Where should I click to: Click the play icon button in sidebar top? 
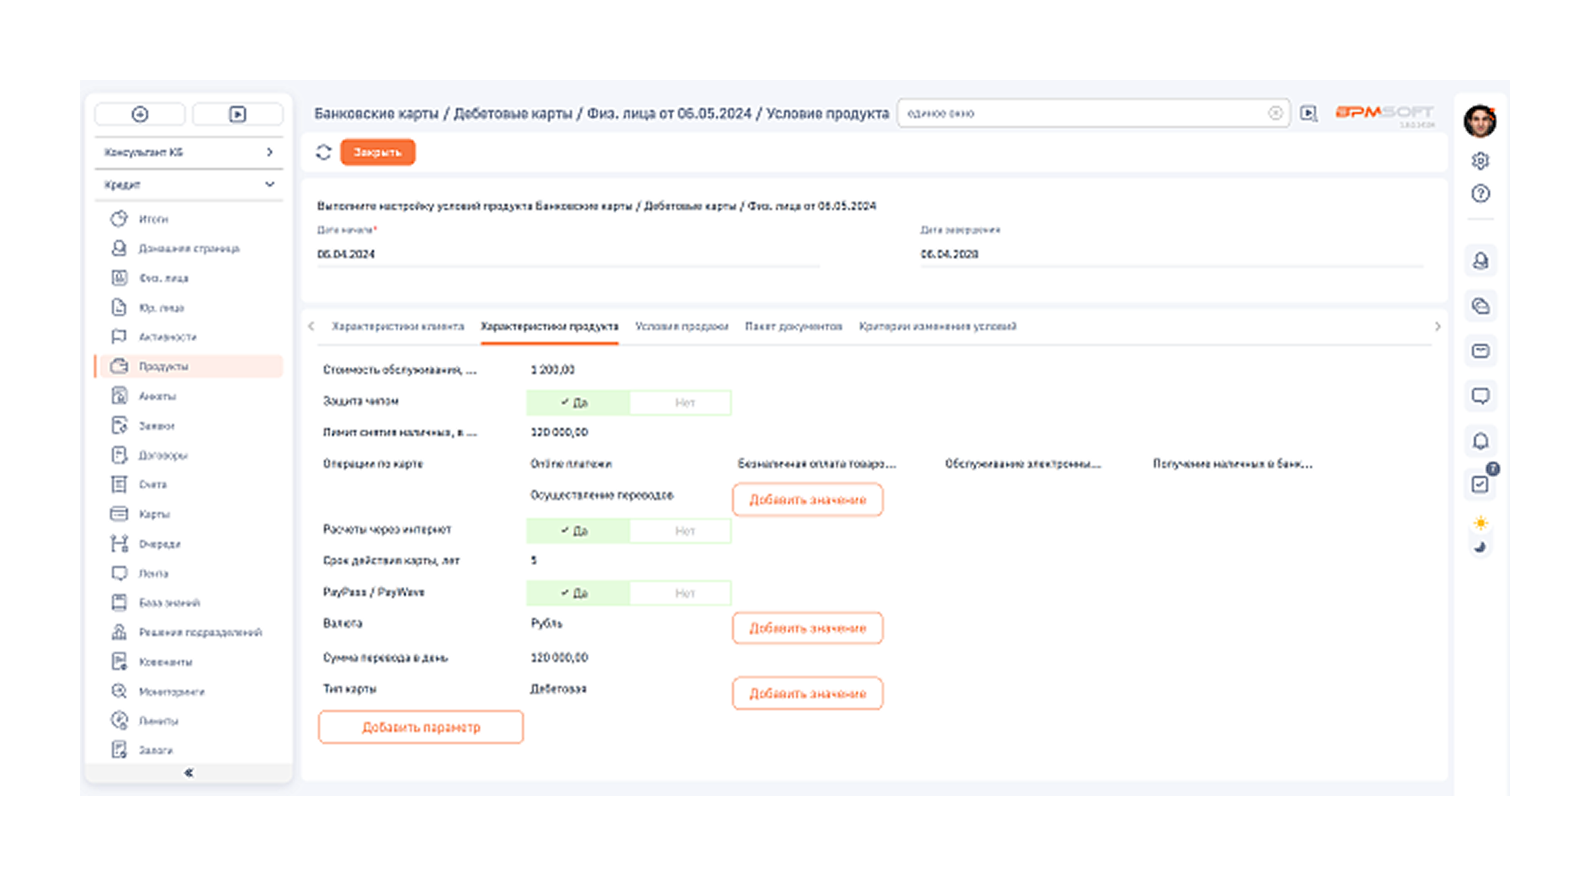237,114
